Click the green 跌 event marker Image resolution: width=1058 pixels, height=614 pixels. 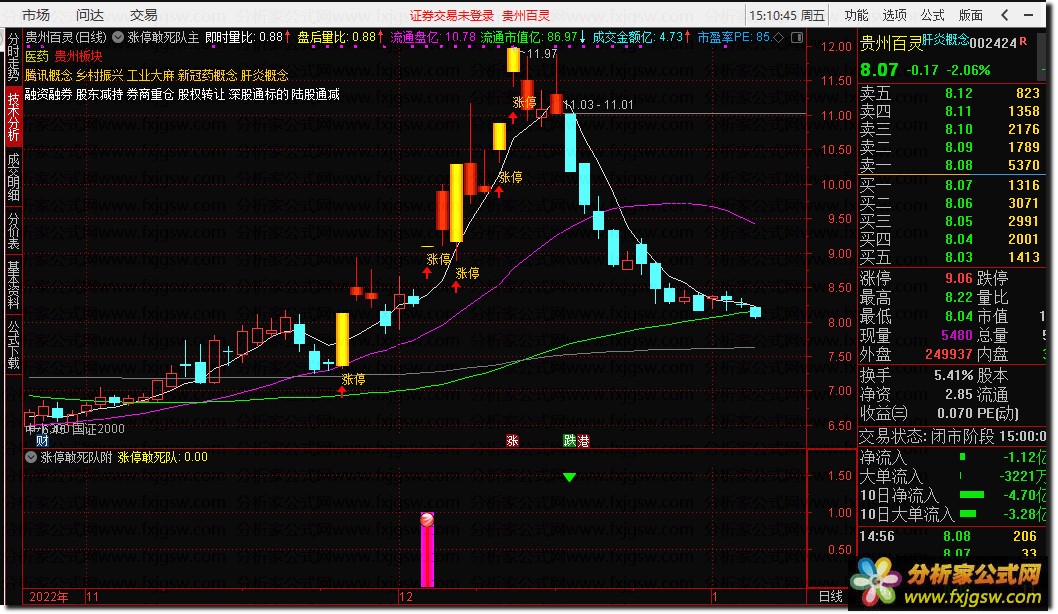click(x=570, y=441)
